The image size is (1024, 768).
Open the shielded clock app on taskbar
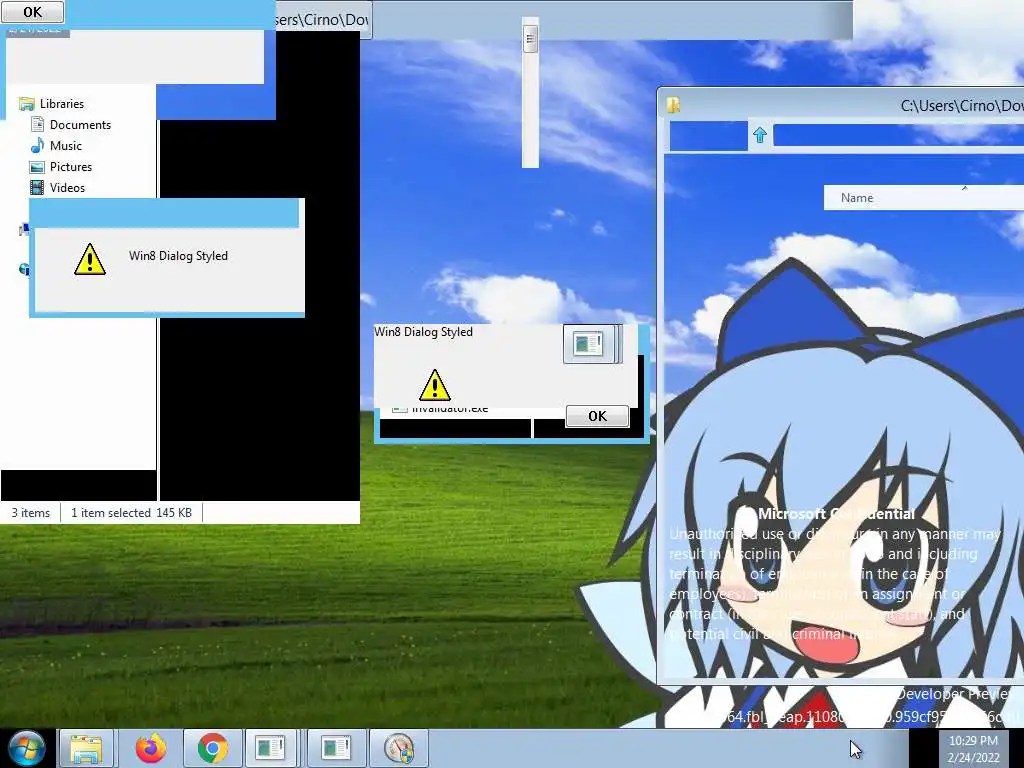point(399,748)
